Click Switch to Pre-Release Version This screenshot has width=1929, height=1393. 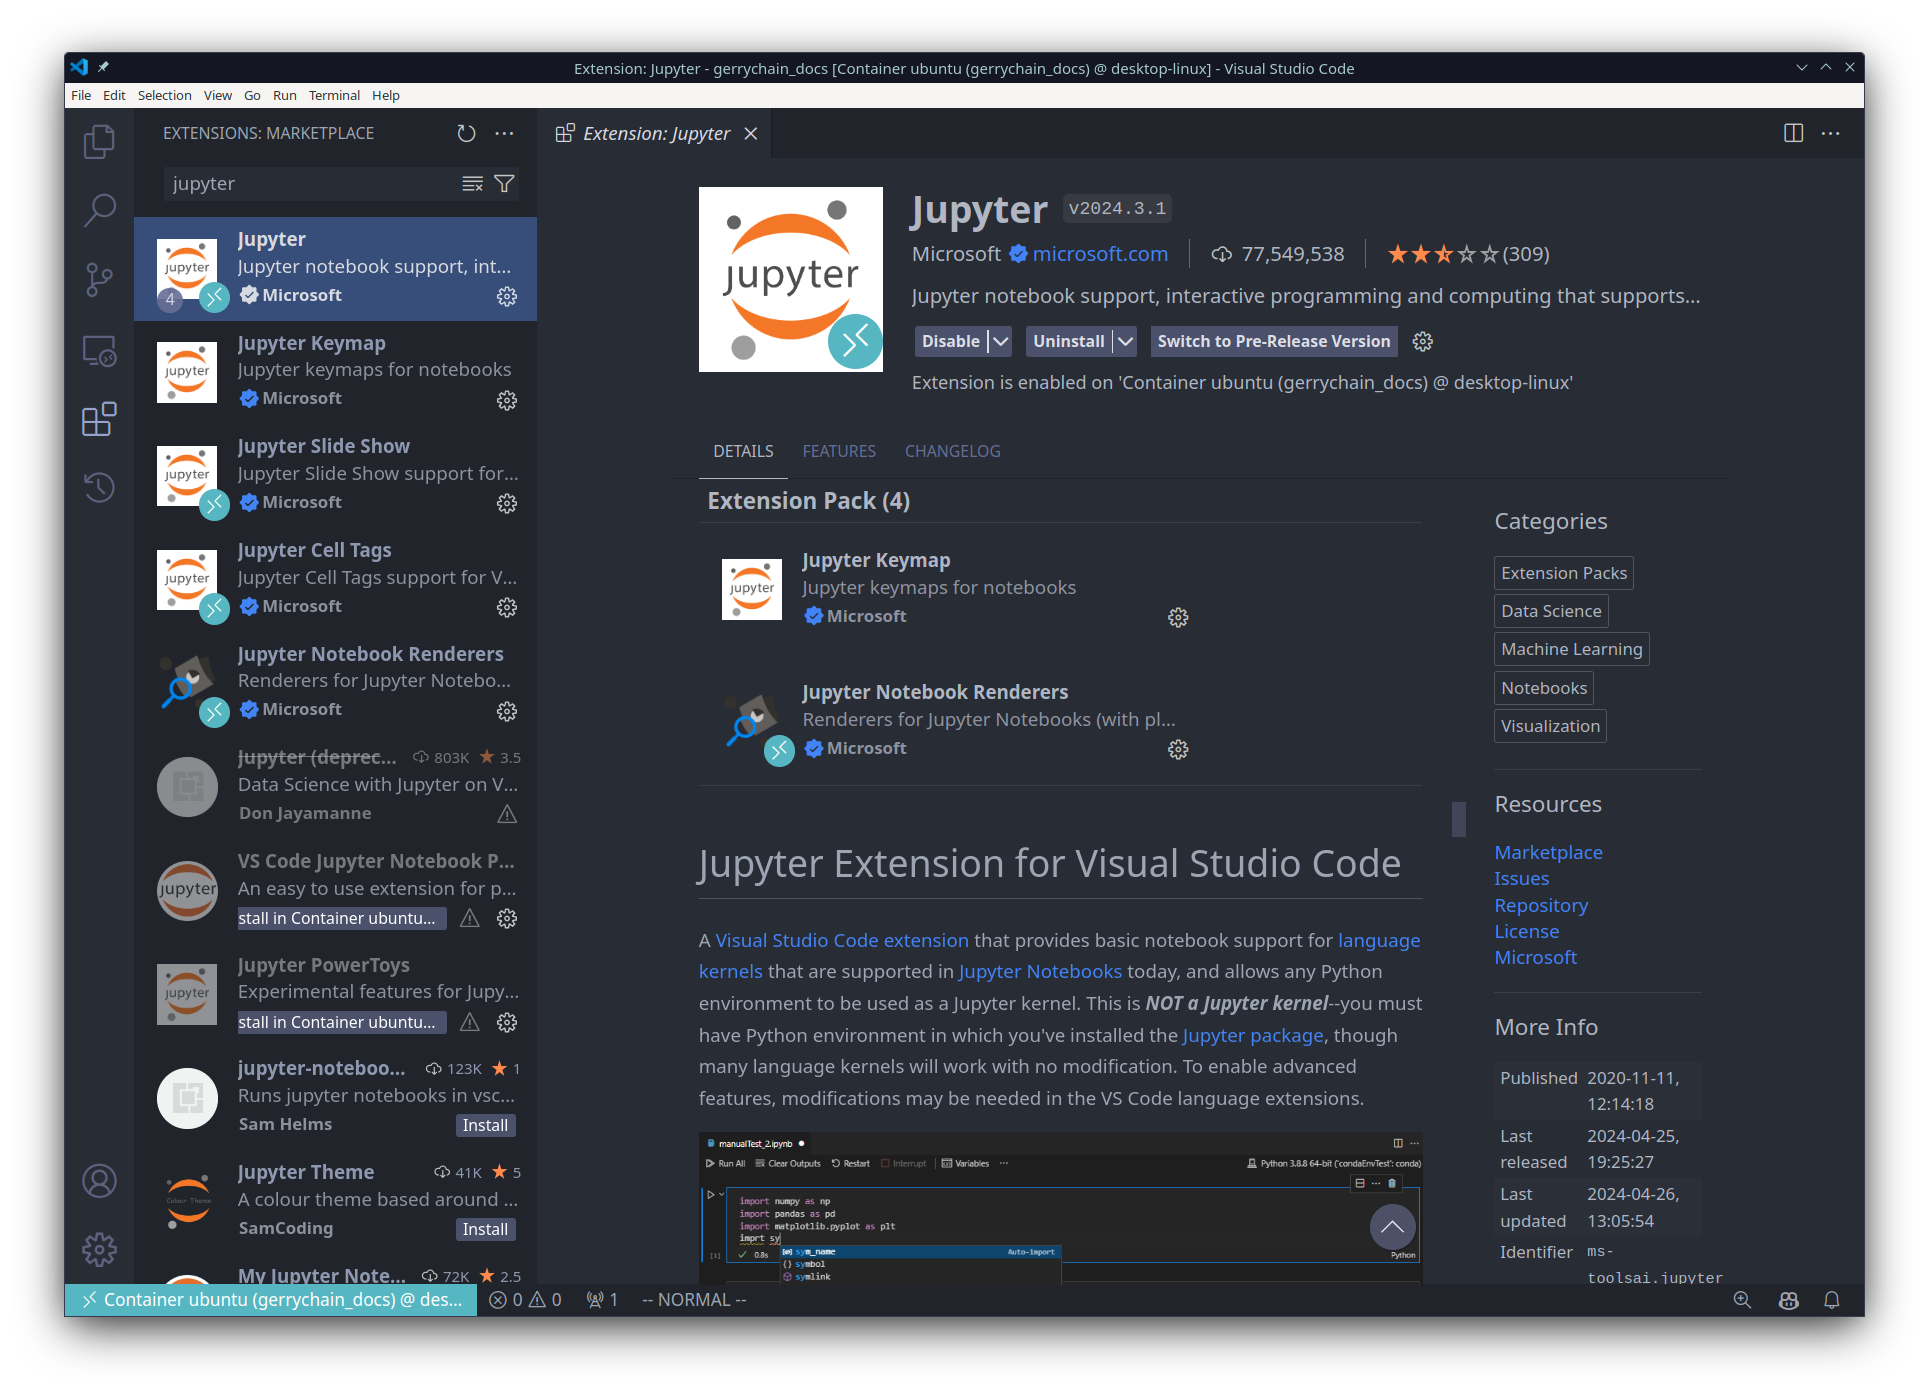pyautogui.click(x=1273, y=341)
